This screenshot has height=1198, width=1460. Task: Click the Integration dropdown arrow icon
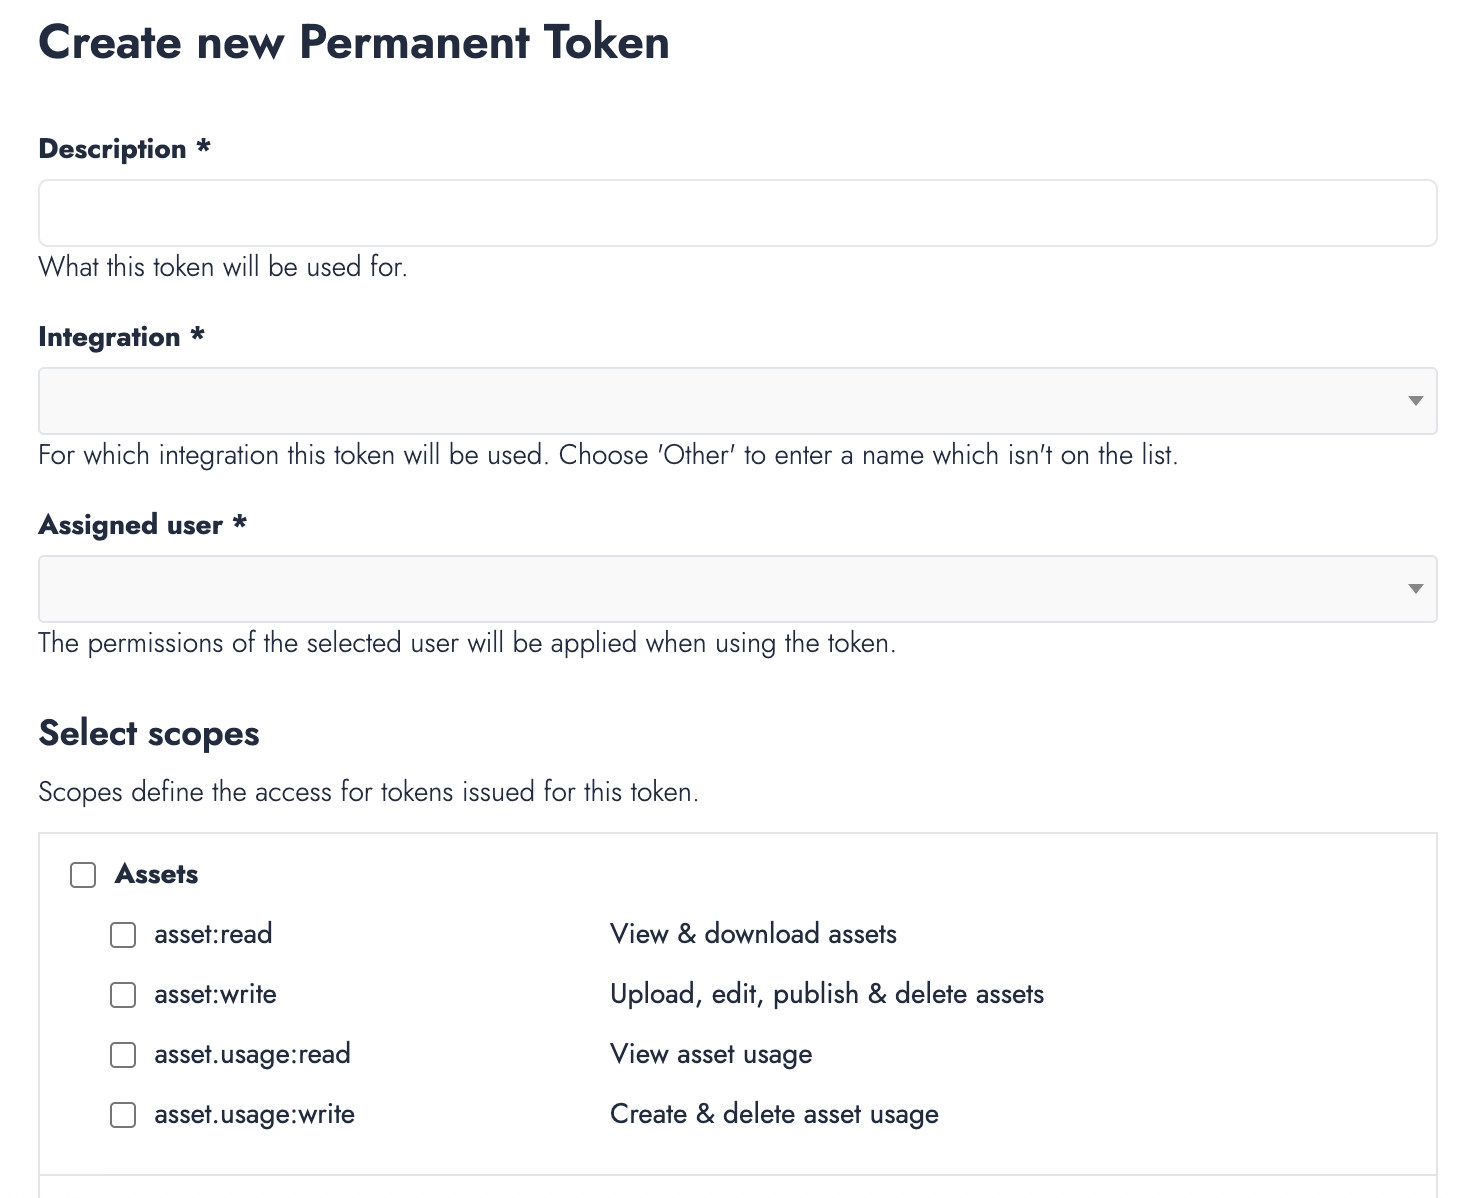pos(1415,401)
